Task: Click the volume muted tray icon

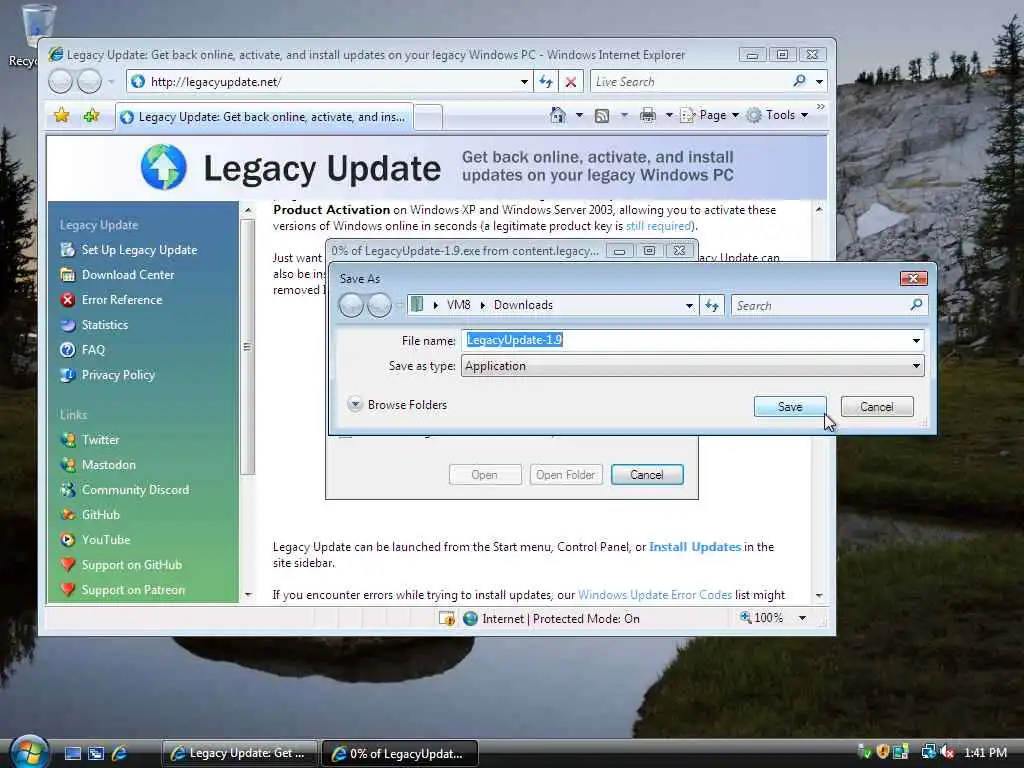Action: point(948,752)
